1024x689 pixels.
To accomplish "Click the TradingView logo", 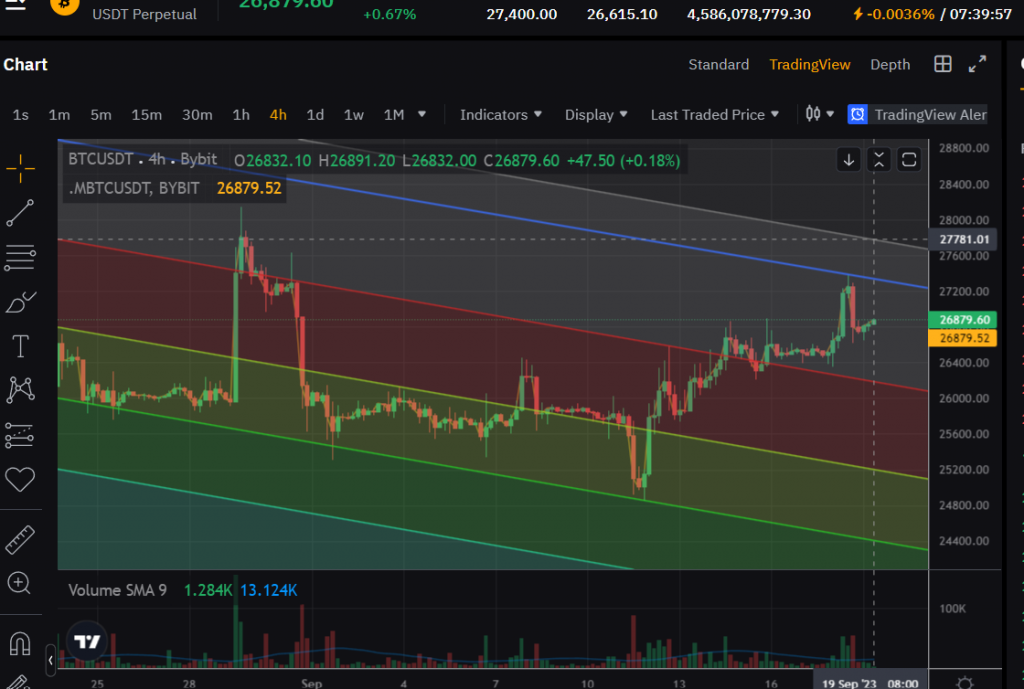I will tap(87, 641).
